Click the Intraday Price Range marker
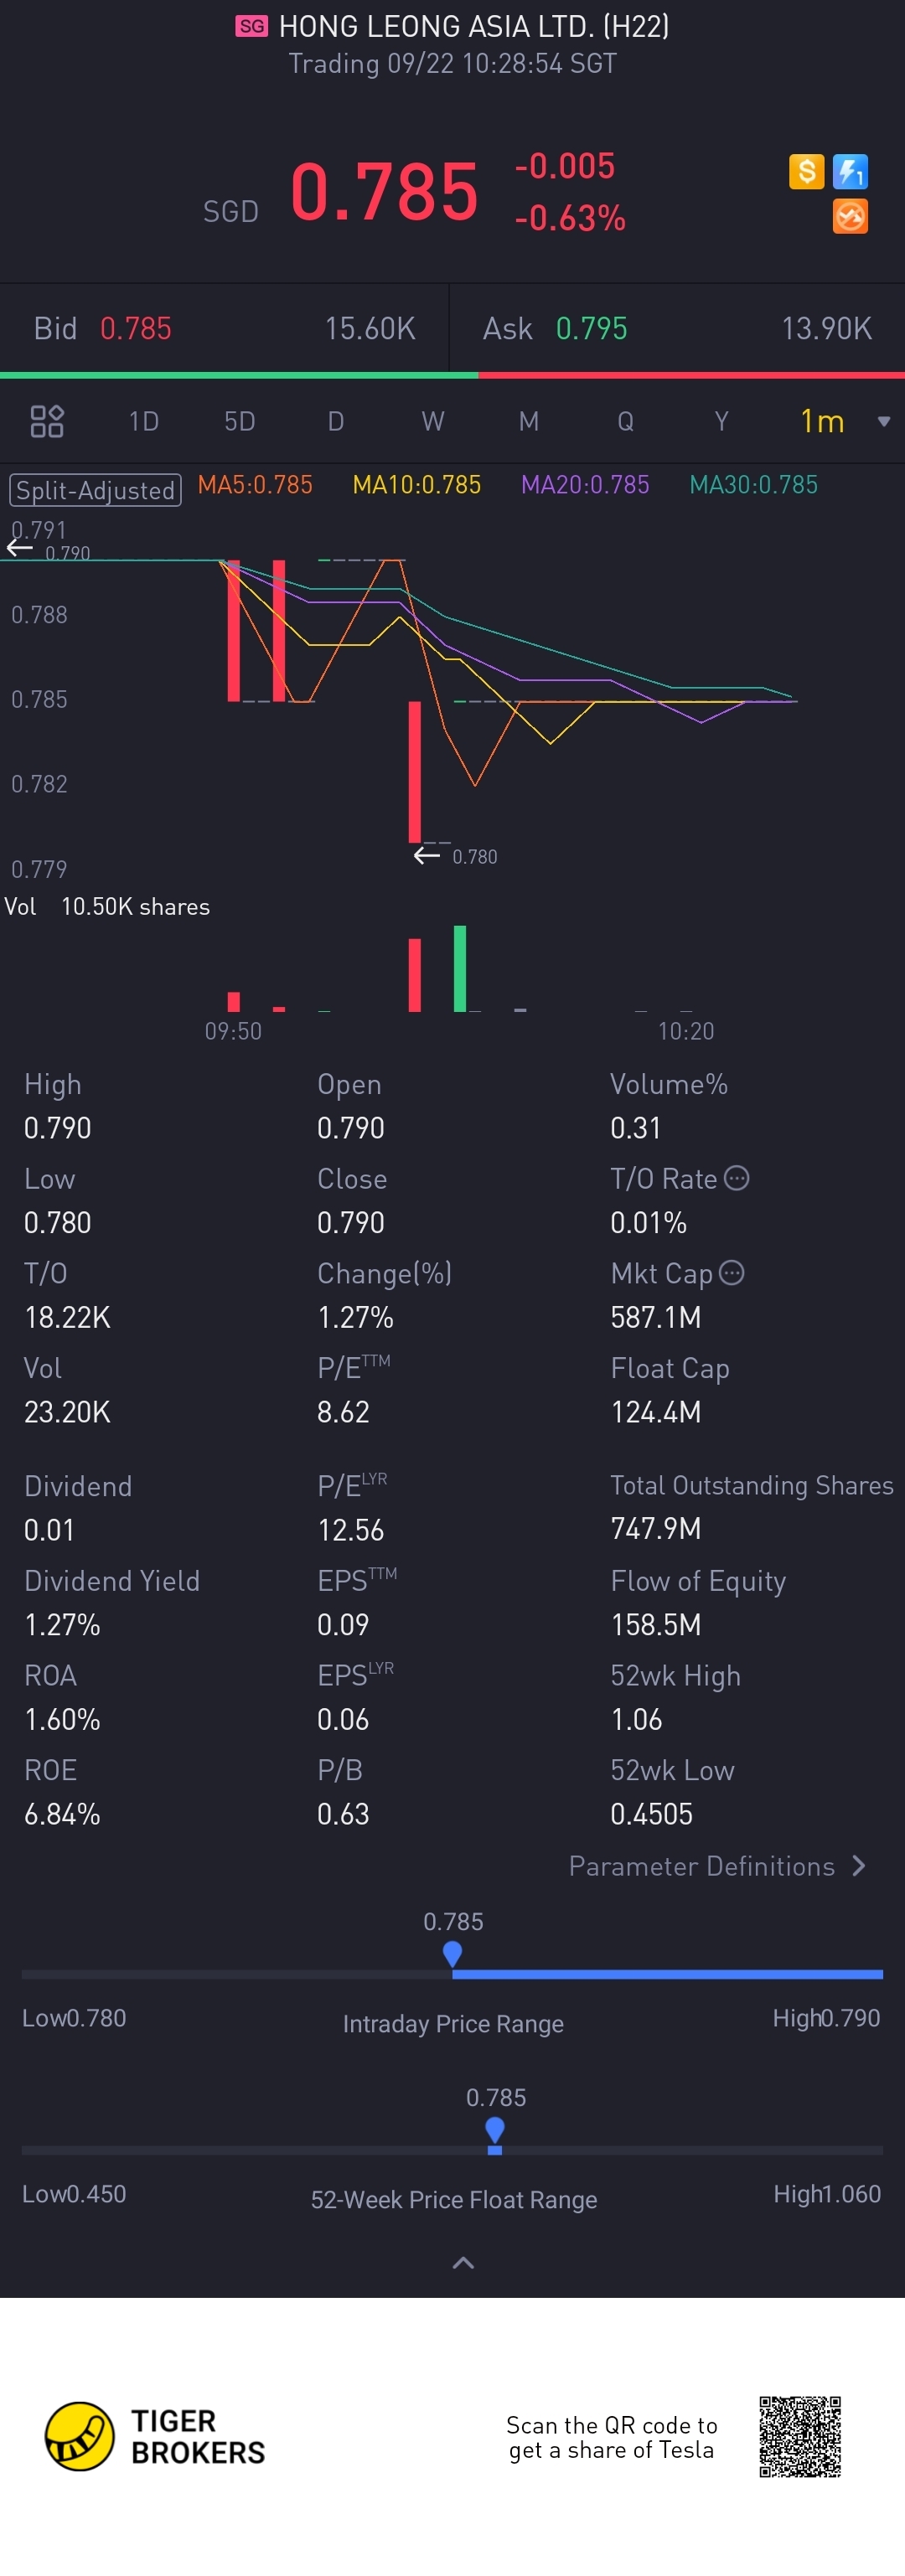The width and height of the screenshot is (905, 2576). (452, 1953)
